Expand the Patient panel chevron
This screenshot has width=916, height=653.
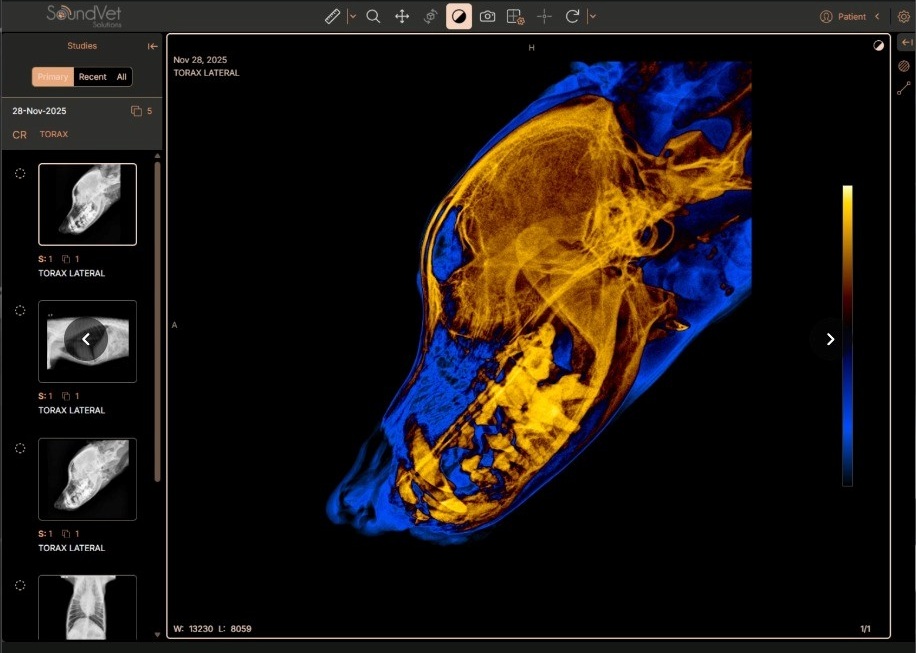877,16
